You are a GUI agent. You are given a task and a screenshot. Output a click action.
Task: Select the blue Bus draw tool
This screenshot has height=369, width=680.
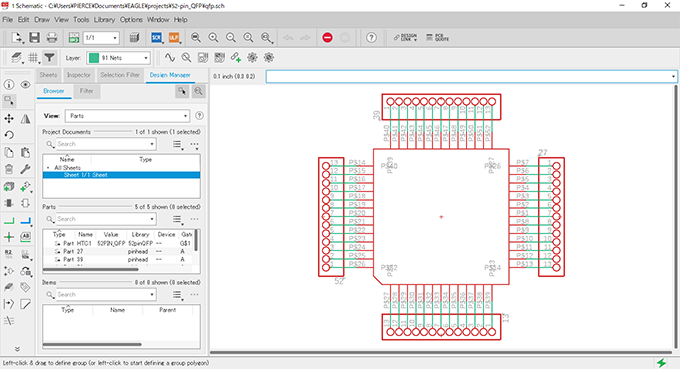[26, 221]
